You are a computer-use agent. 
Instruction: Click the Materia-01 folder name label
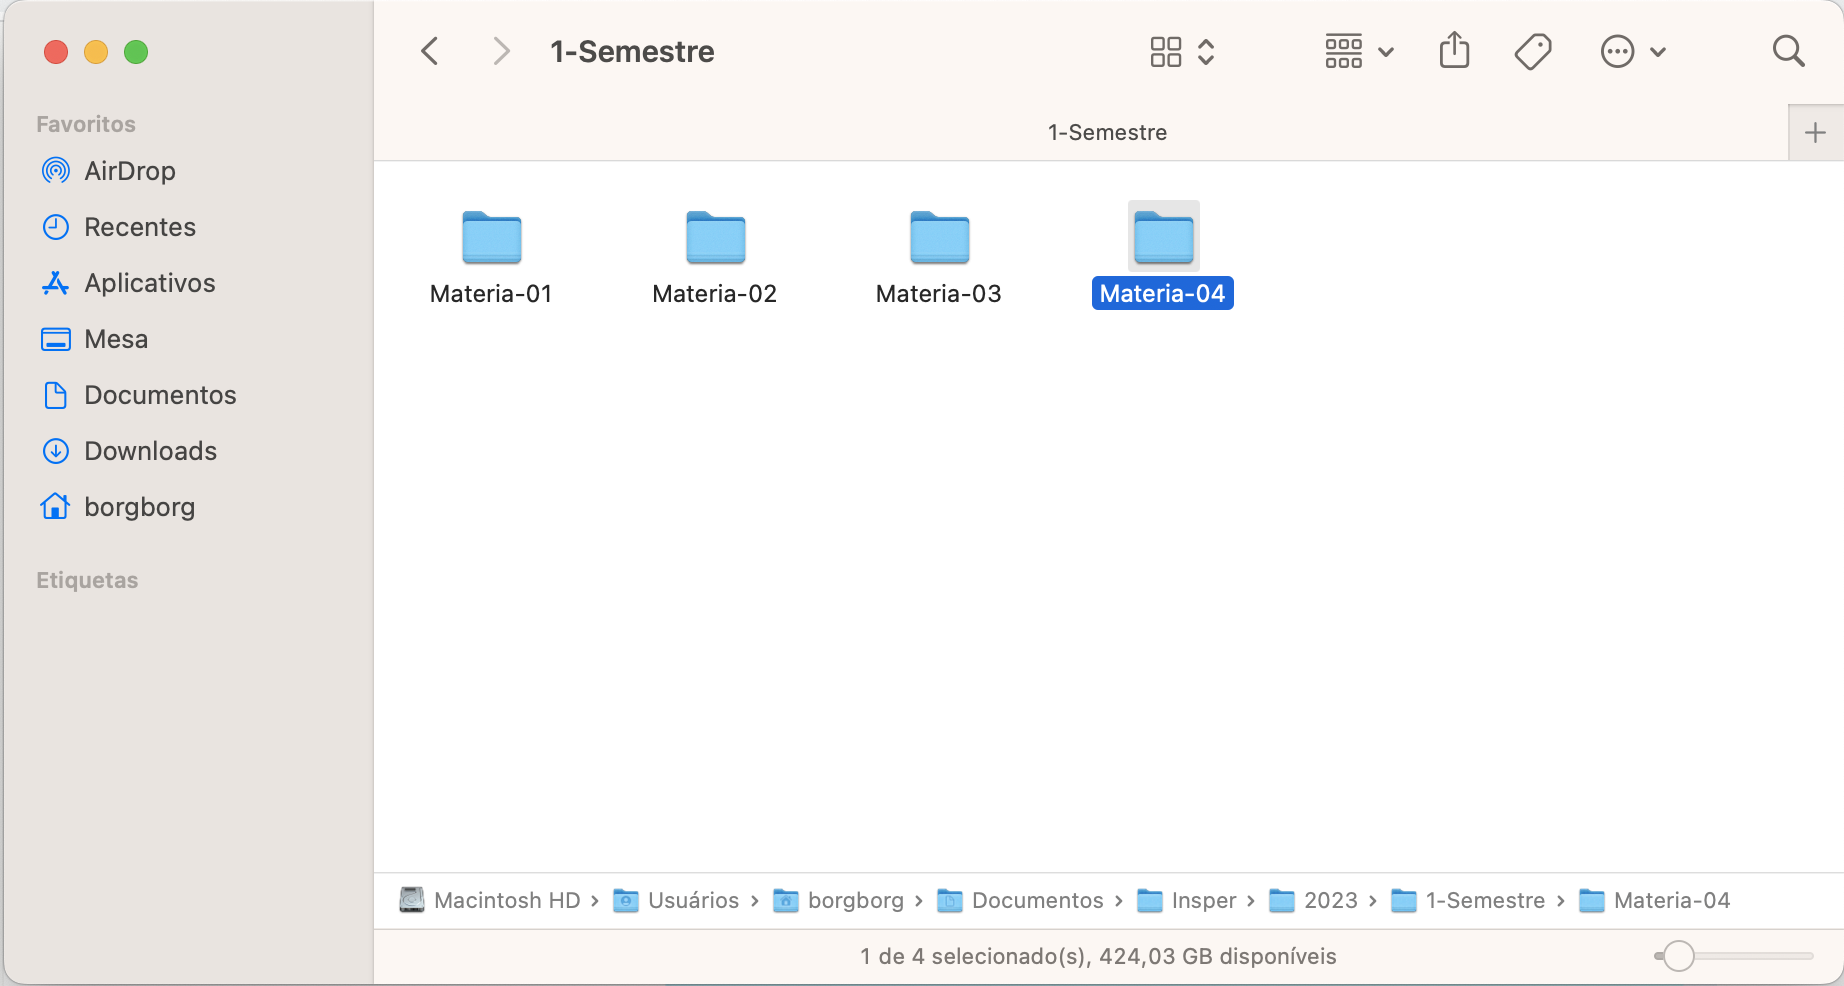coord(491,294)
